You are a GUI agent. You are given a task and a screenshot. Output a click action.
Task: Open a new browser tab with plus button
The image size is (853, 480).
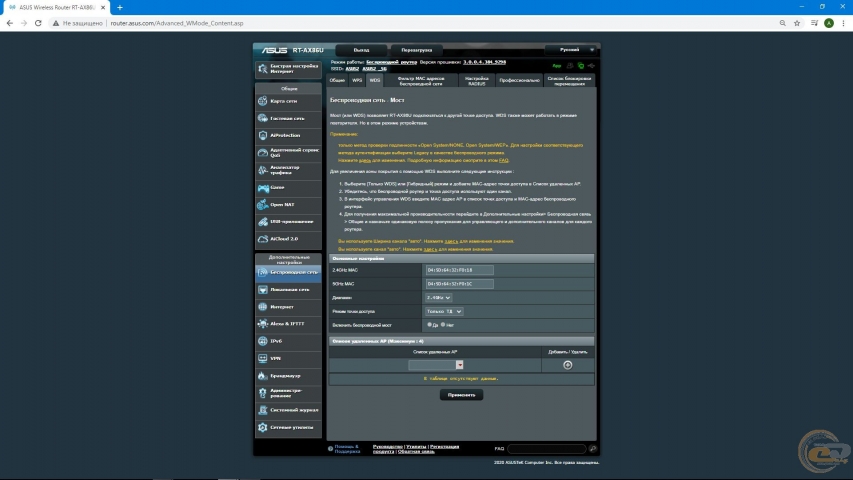(120, 8)
